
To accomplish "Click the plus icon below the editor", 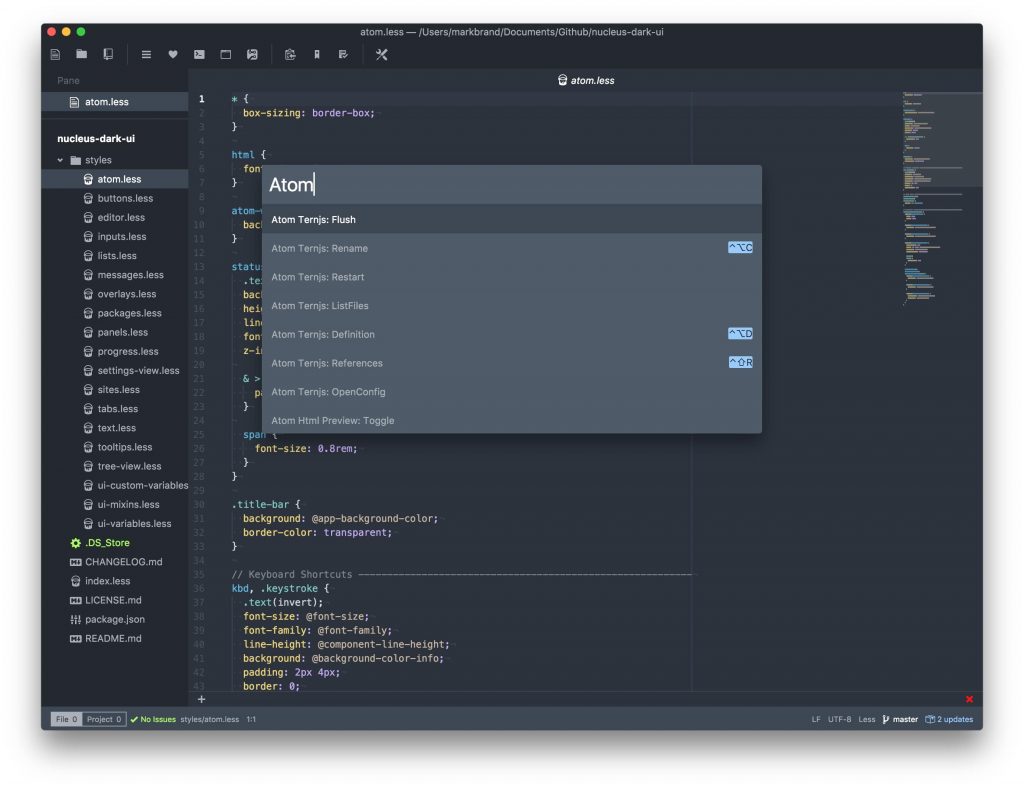I will click(201, 699).
